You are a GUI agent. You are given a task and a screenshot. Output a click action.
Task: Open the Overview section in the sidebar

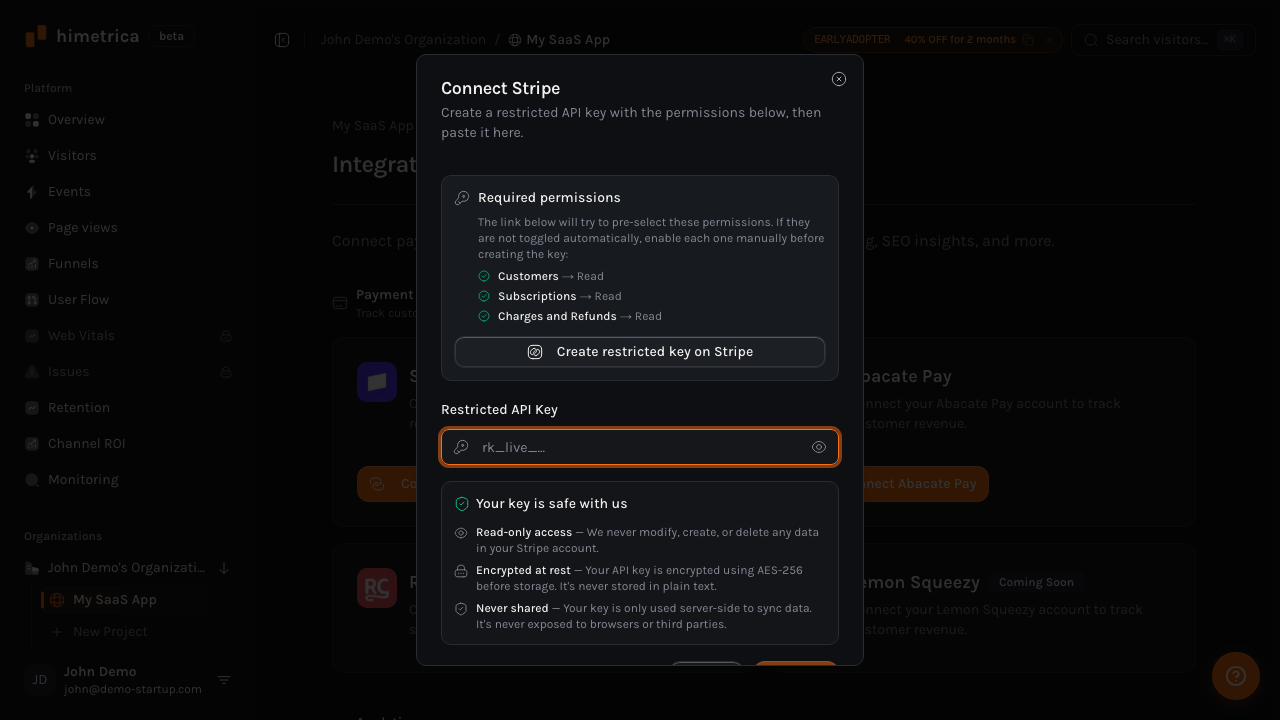76,120
